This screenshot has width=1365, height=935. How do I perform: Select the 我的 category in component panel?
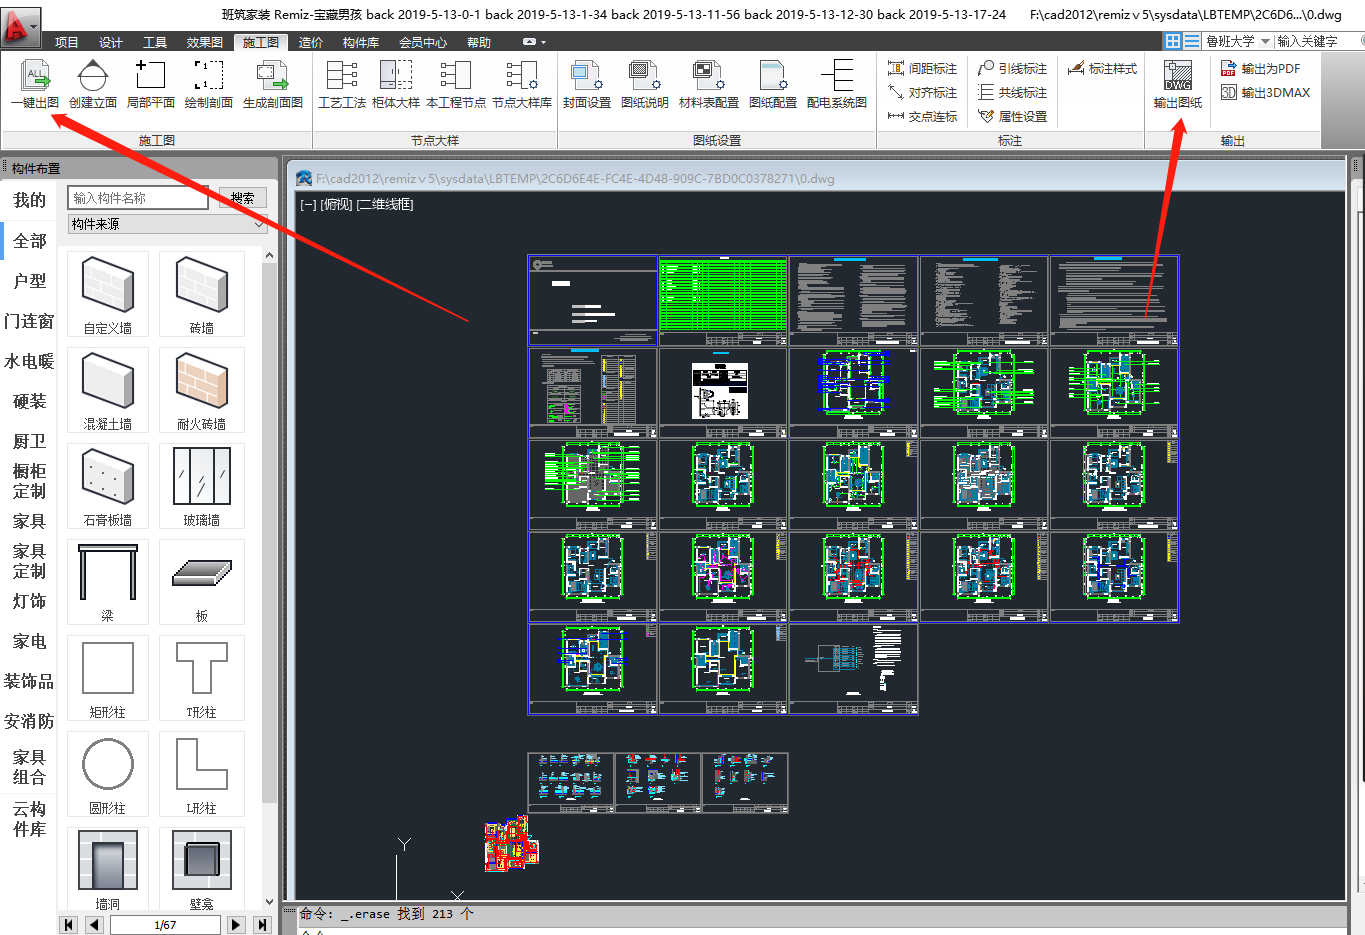tap(29, 200)
